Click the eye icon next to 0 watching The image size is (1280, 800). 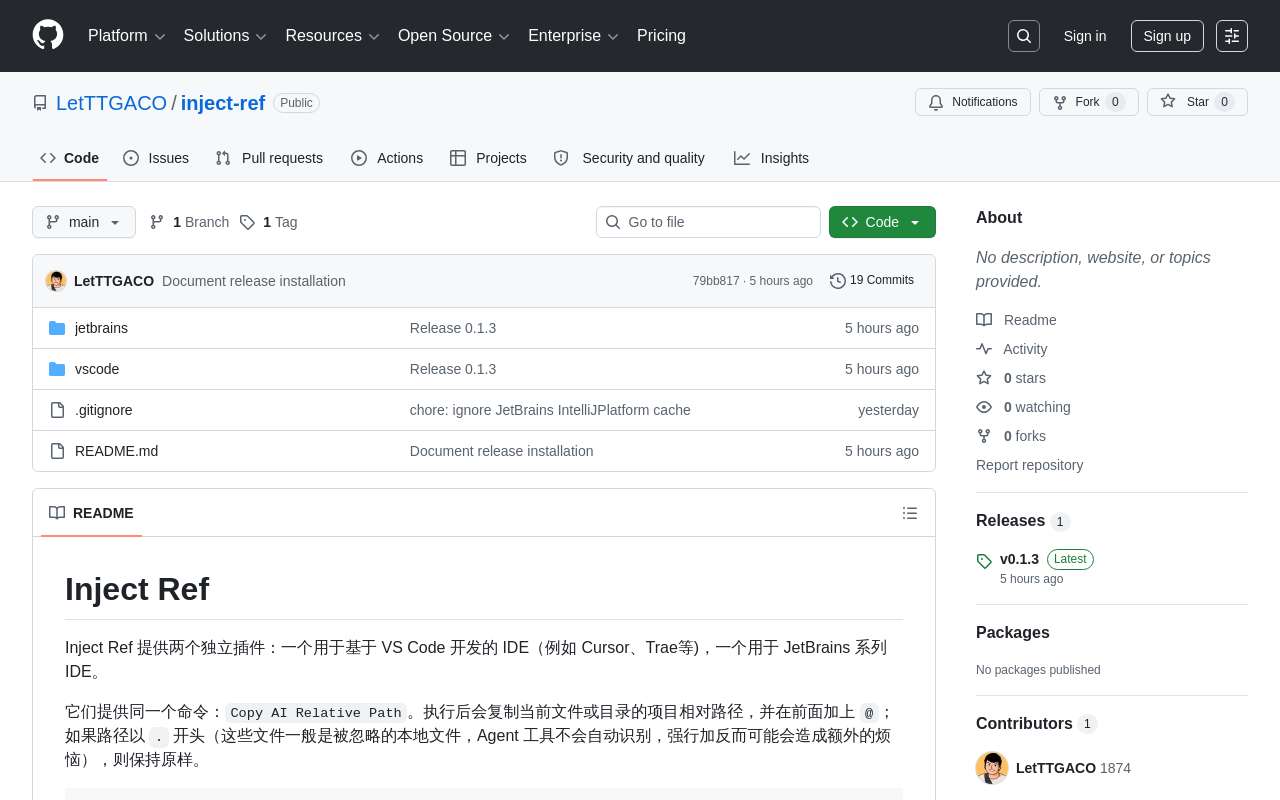tap(984, 407)
